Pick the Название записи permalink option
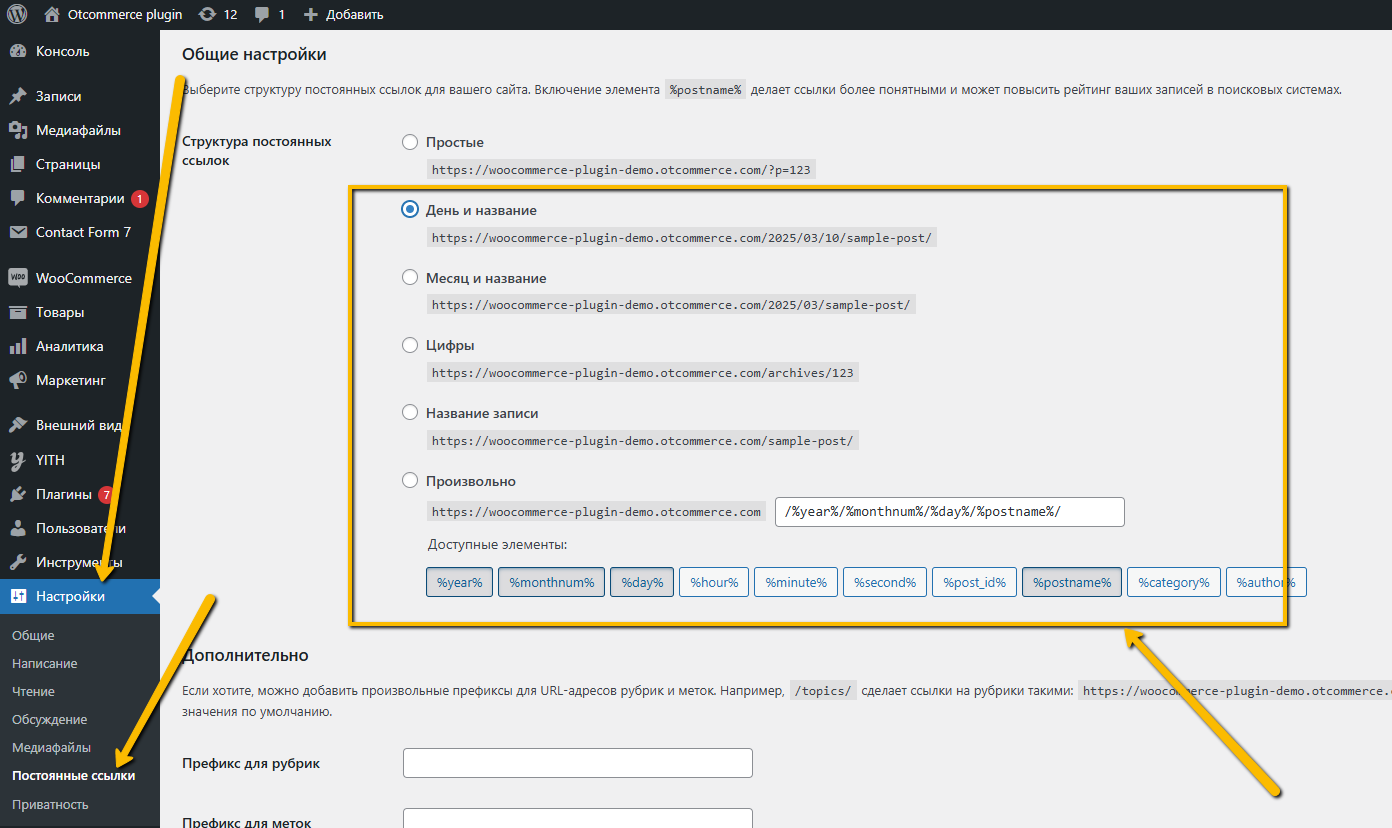Screen dimensions: 1392x828 410,412
